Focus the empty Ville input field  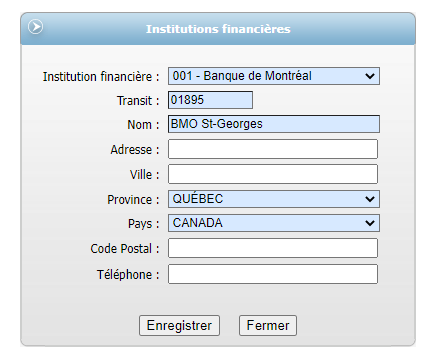tap(273, 174)
